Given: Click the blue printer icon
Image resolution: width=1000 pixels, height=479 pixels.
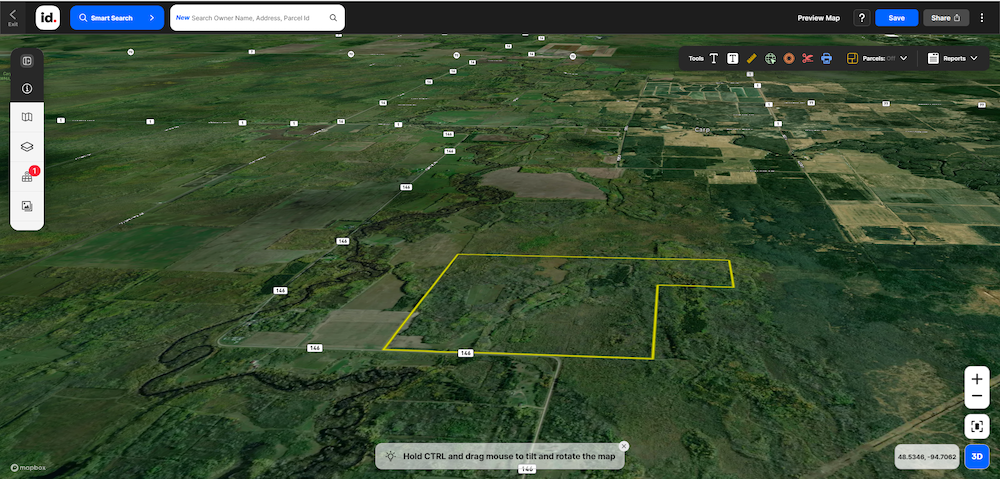Looking at the screenshot, I should [x=826, y=58].
